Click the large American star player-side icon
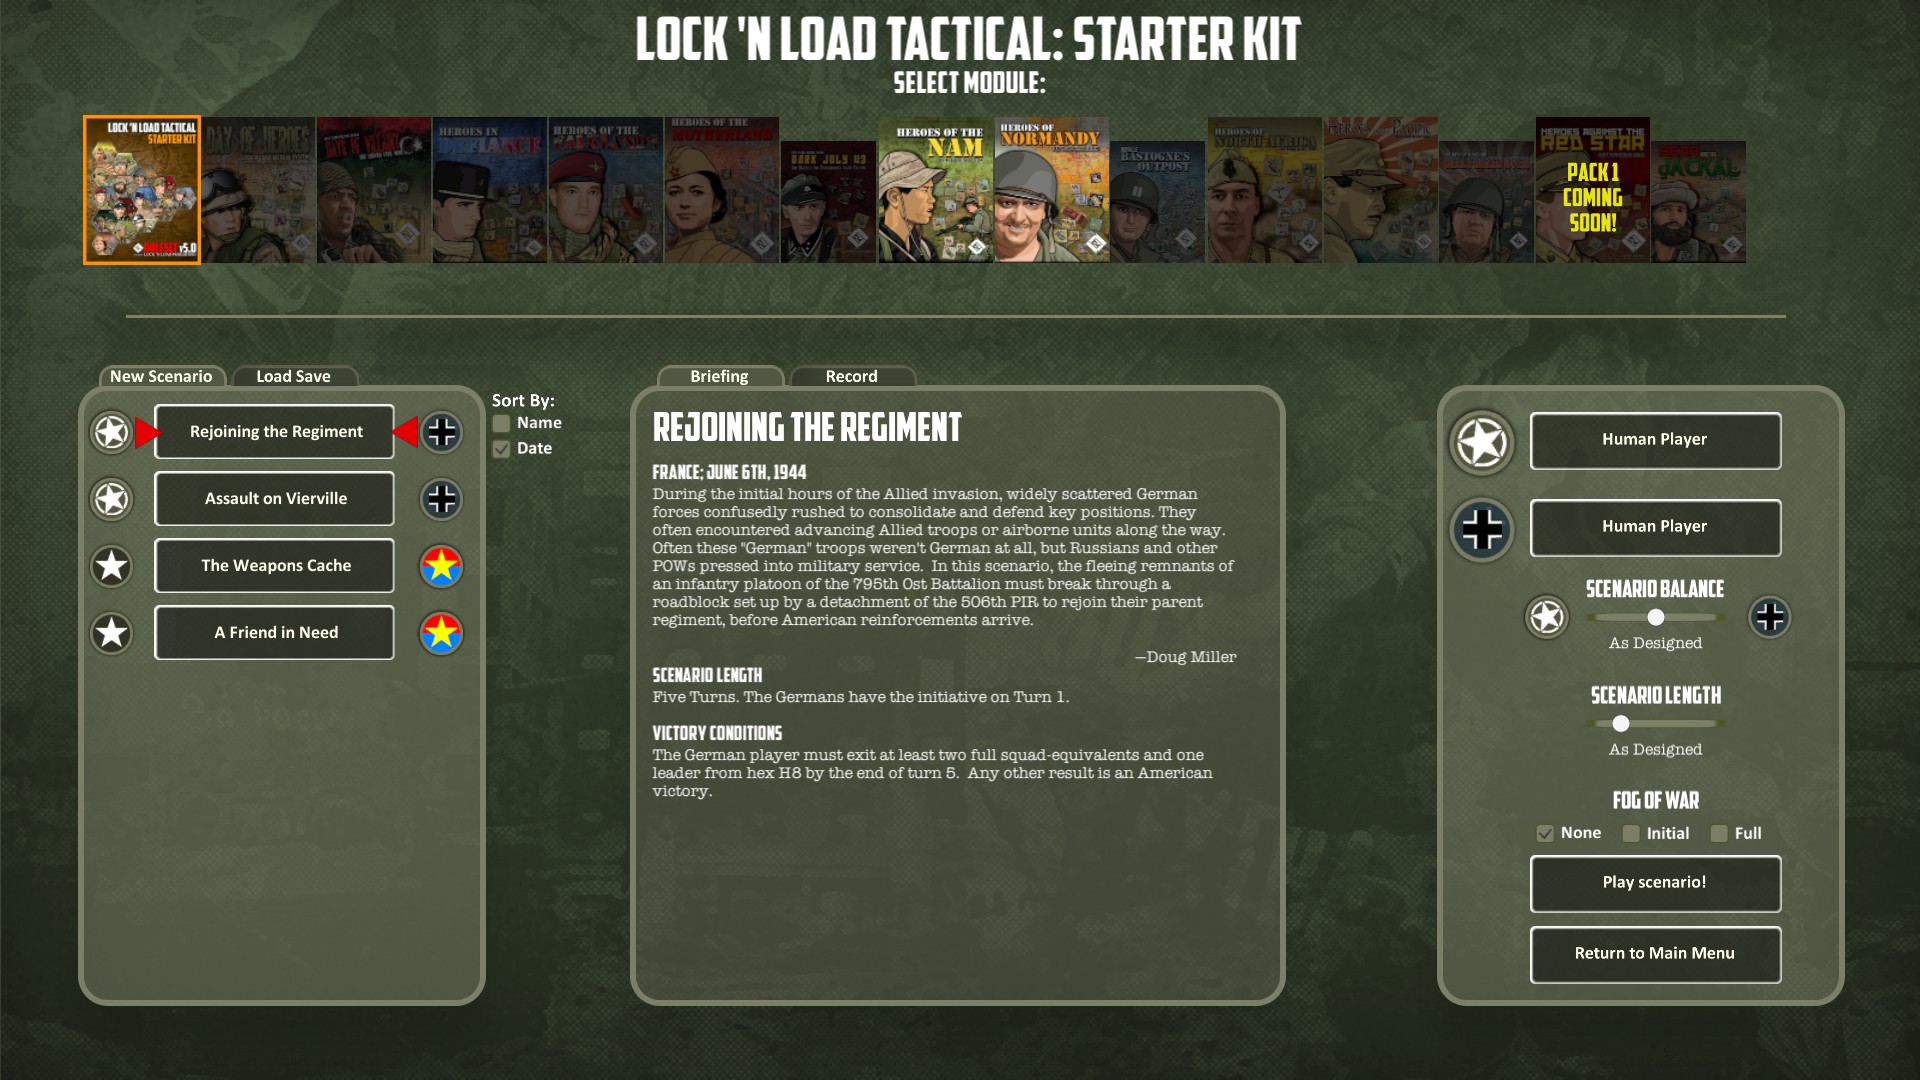 (x=1482, y=442)
